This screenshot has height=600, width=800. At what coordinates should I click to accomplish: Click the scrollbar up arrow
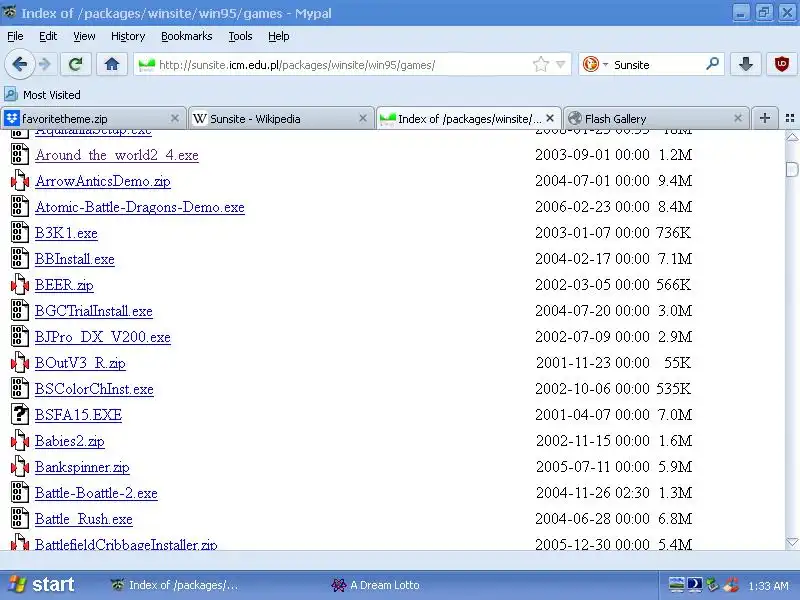792,137
